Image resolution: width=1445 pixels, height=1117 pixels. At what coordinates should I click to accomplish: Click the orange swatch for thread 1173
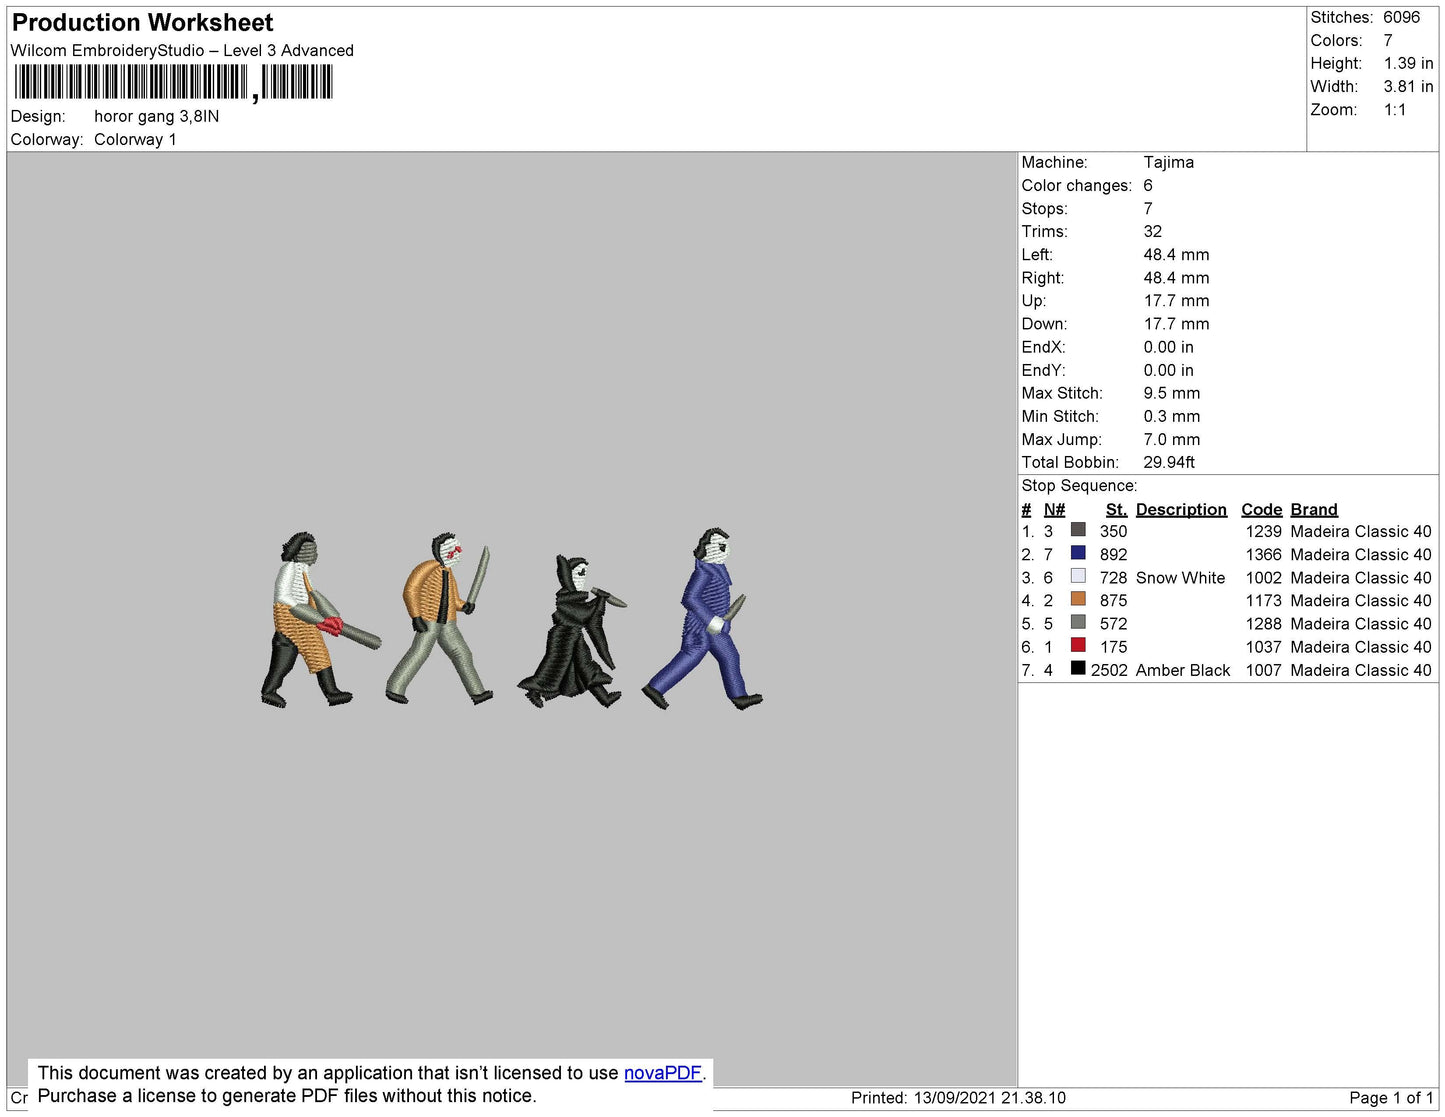point(1078,599)
